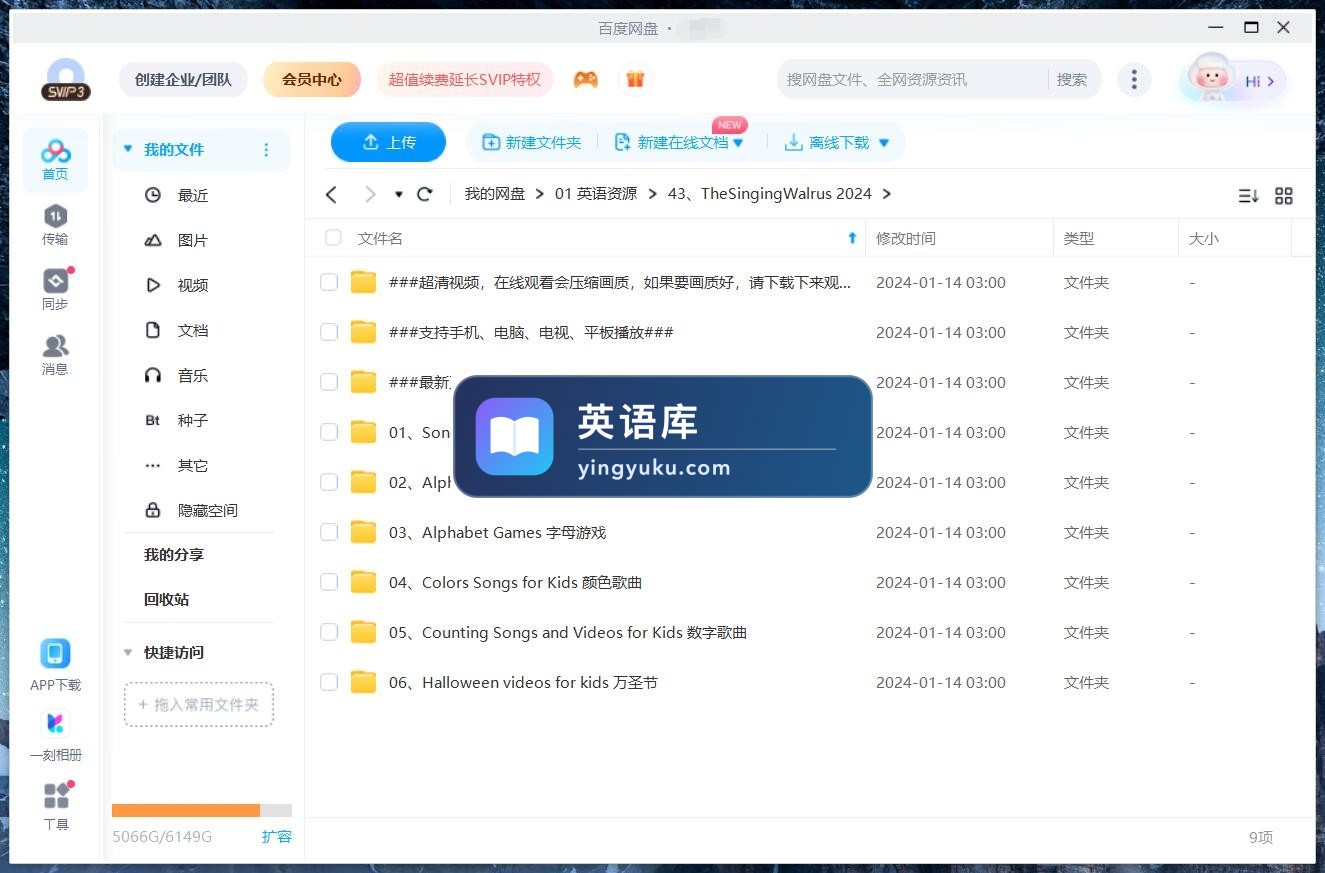Check the box for 03、Alphabet Games folder
The width and height of the screenshot is (1325, 873).
point(329,532)
